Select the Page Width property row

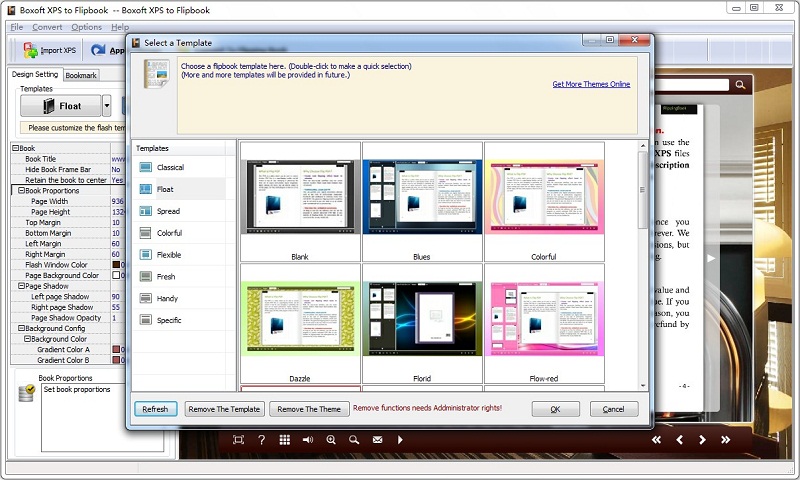[68, 201]
